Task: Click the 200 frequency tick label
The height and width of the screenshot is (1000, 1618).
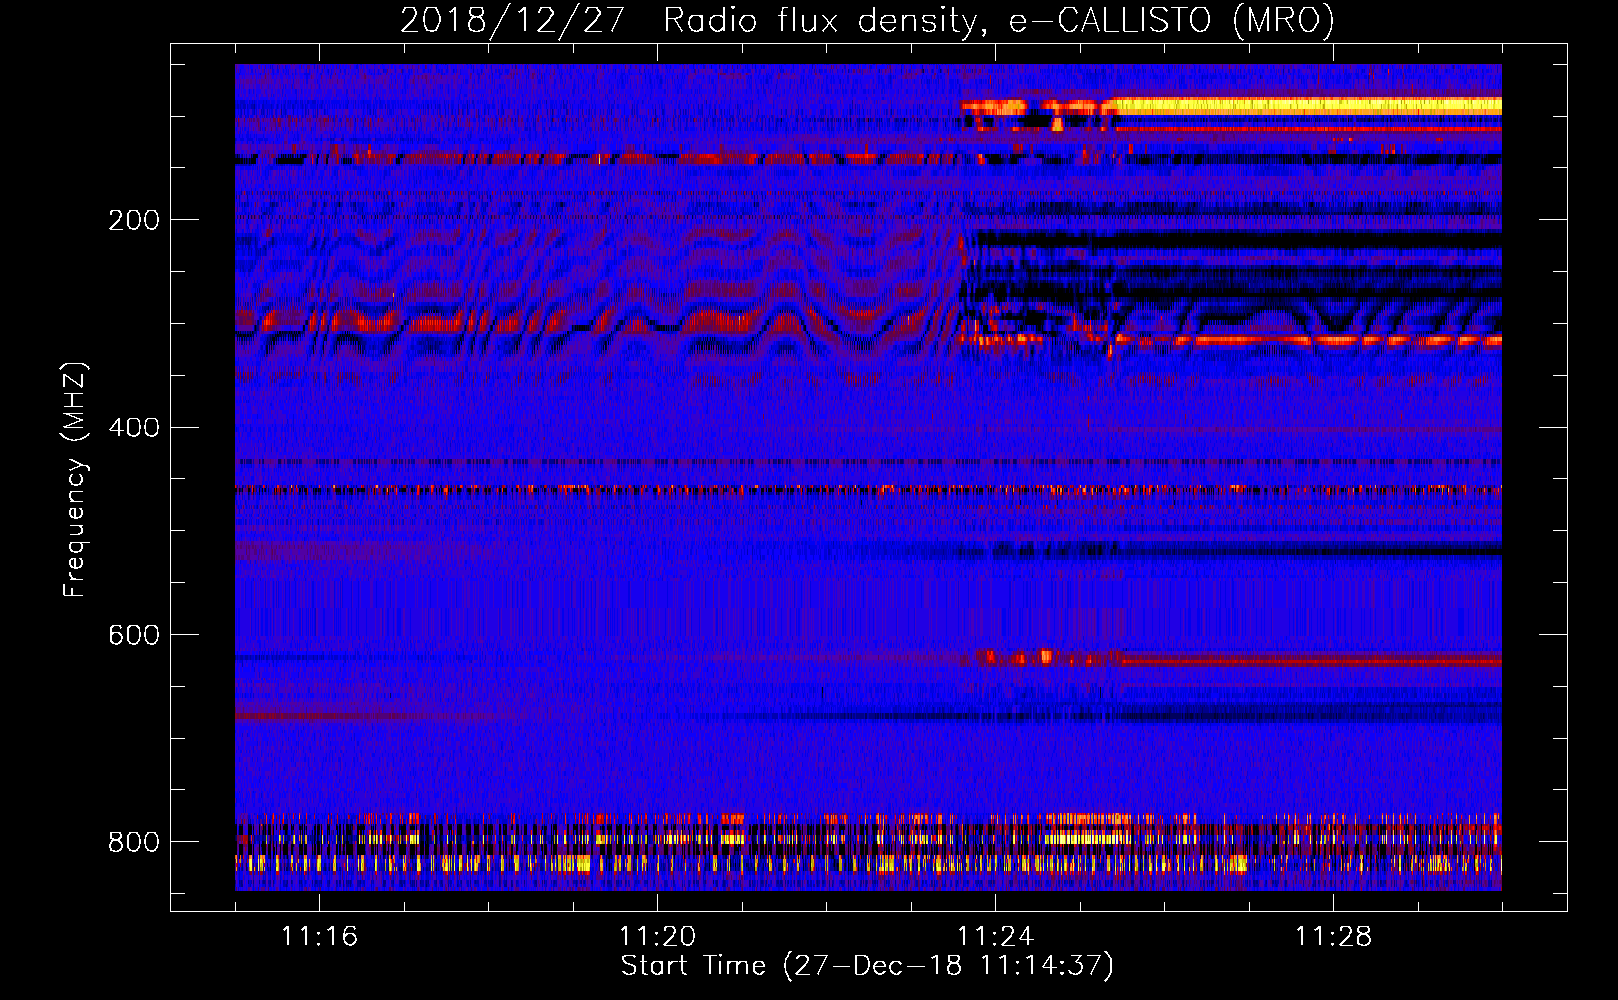Action: click(x=134, y=220)
